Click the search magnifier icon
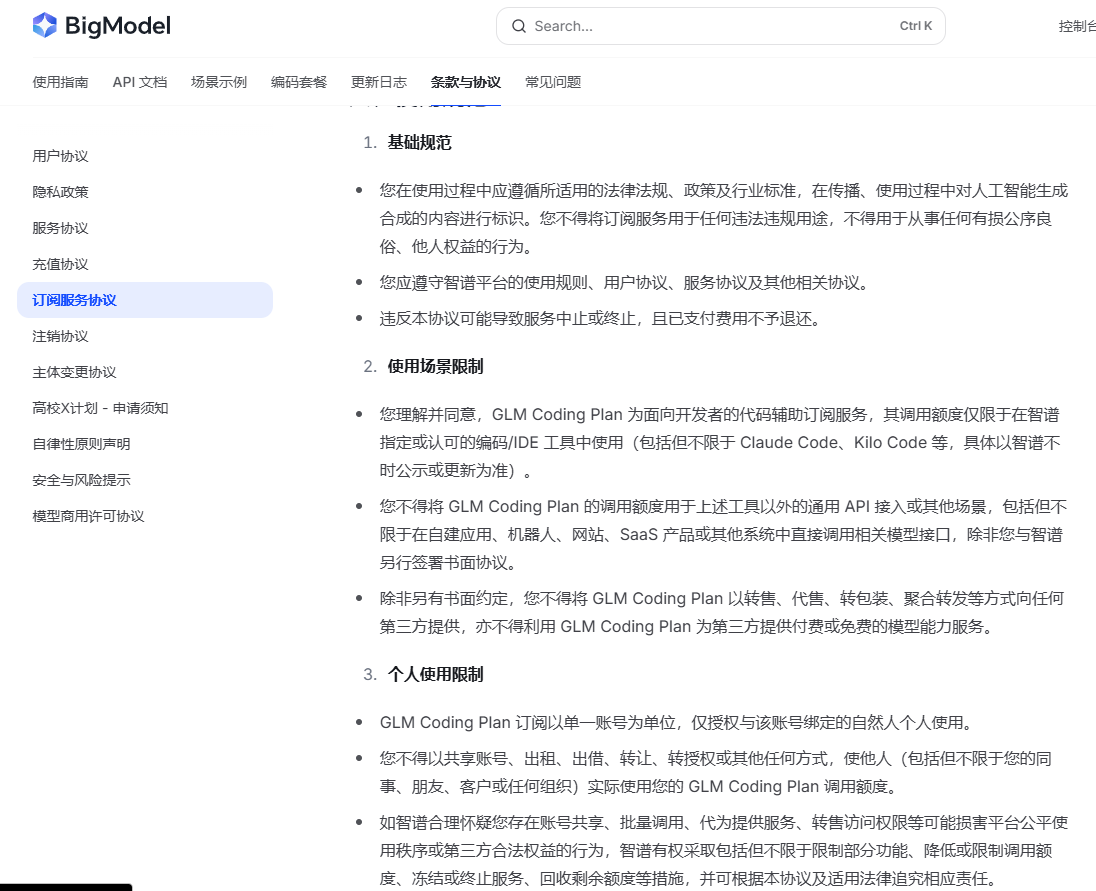 click(519, 27)
